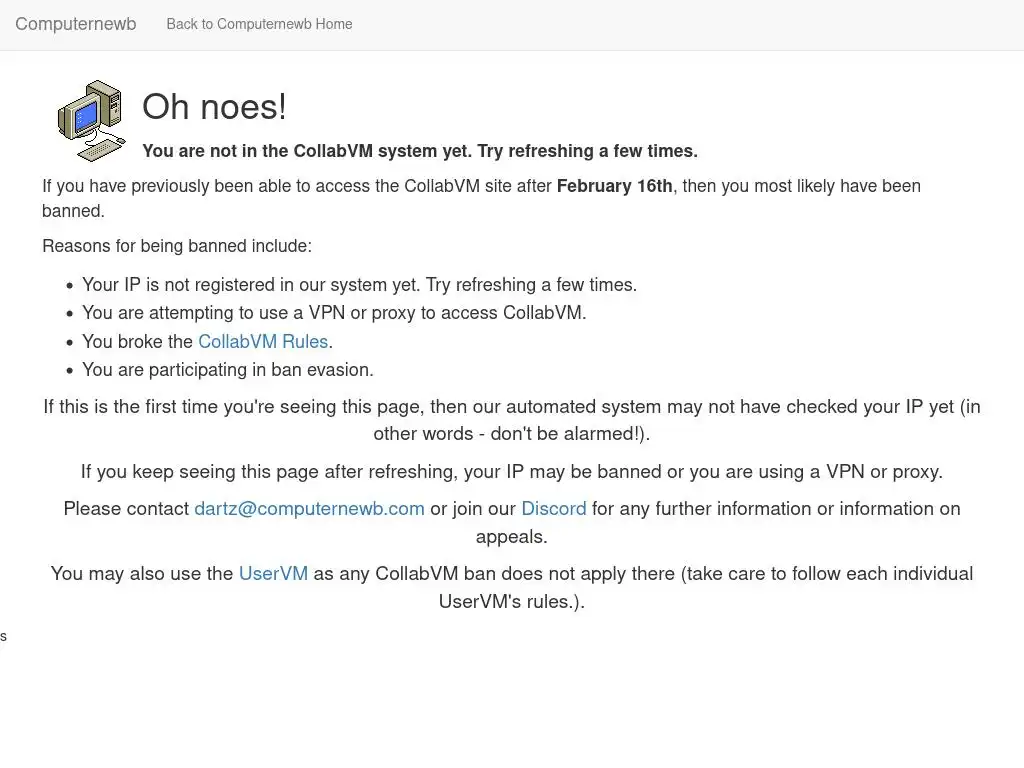Open the UserVM link

273,573
